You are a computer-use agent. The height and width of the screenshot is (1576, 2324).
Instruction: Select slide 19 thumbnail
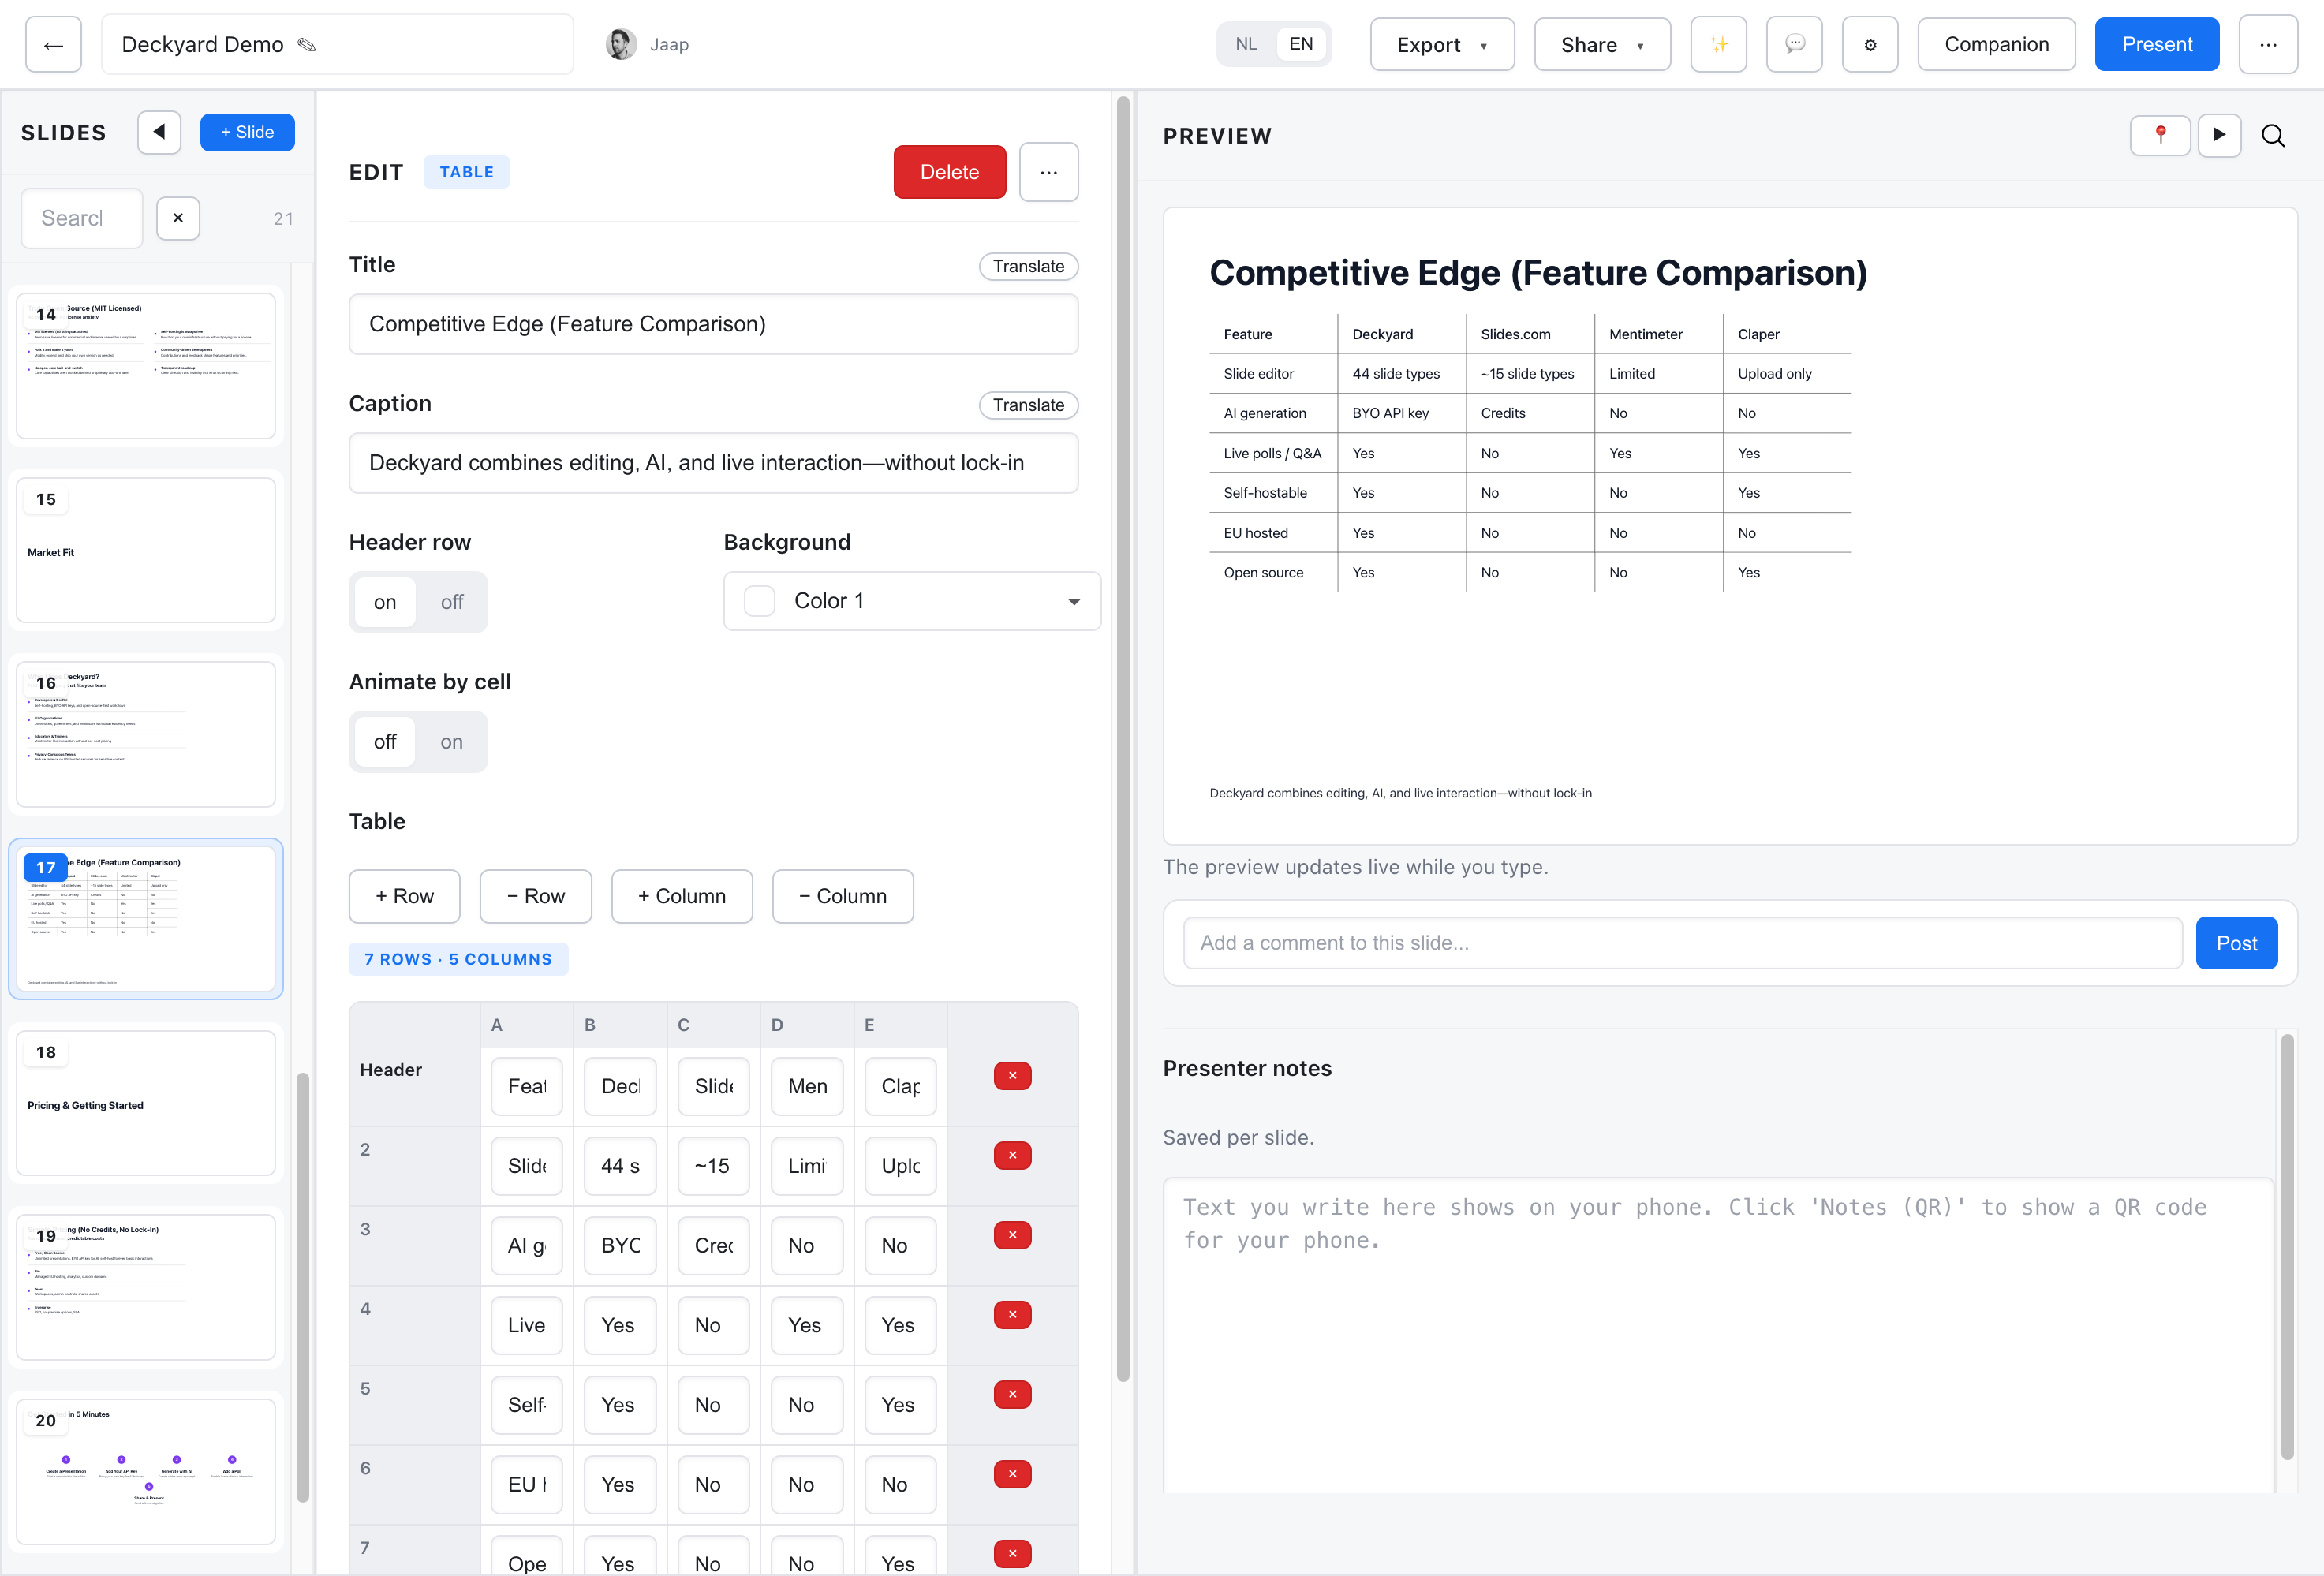pos(146,1287)
